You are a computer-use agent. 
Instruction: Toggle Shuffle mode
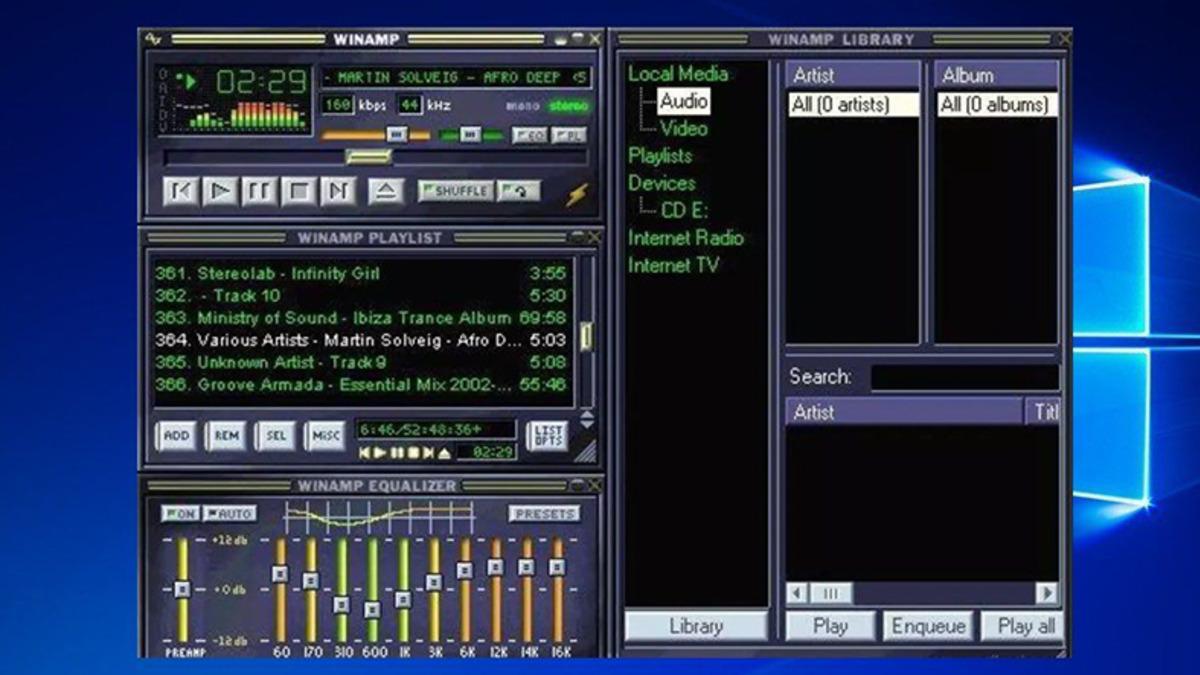(455, 191)
